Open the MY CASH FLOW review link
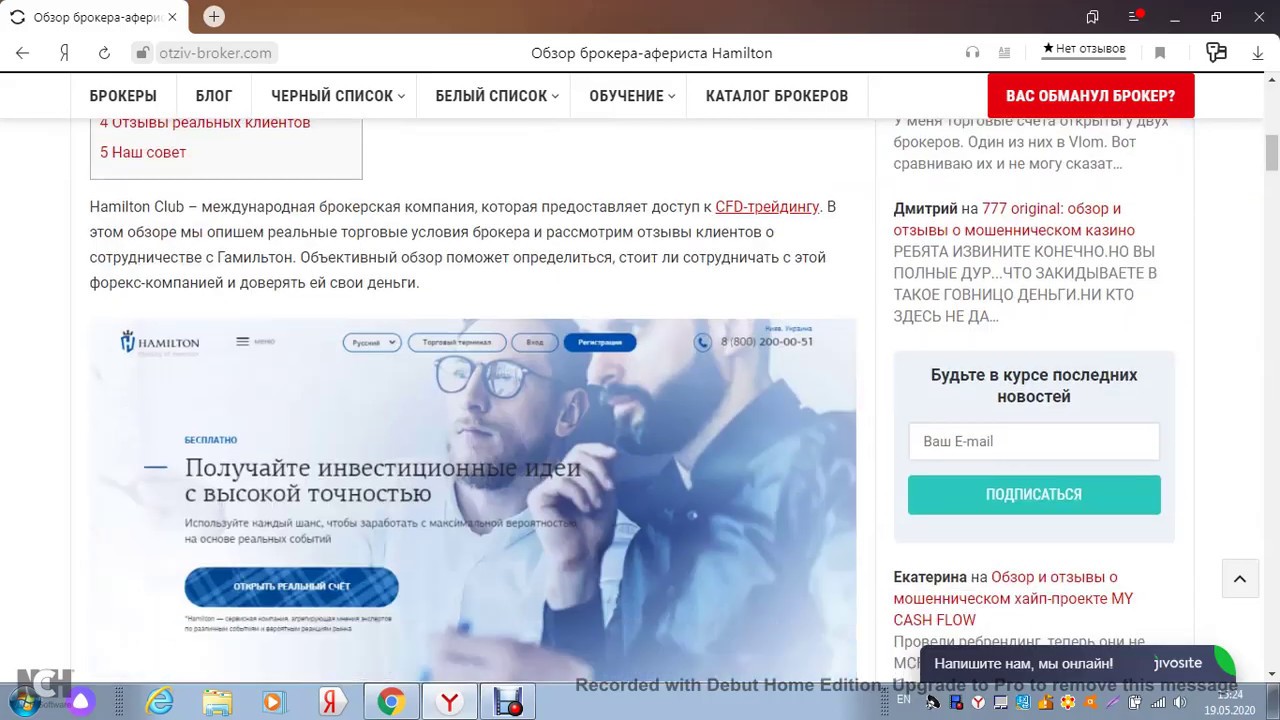 point(1013,598)
